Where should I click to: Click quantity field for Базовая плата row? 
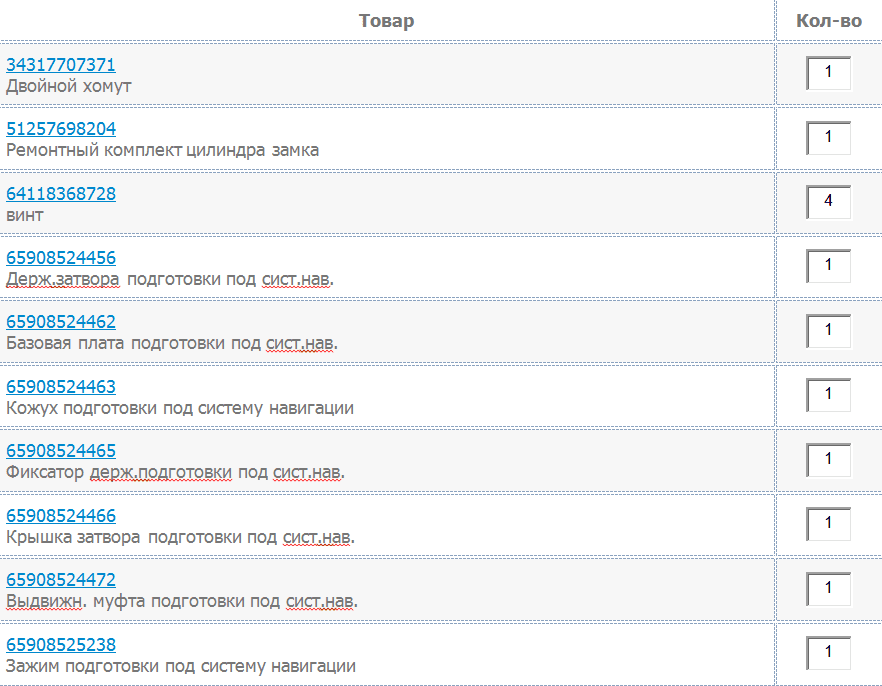829,331
